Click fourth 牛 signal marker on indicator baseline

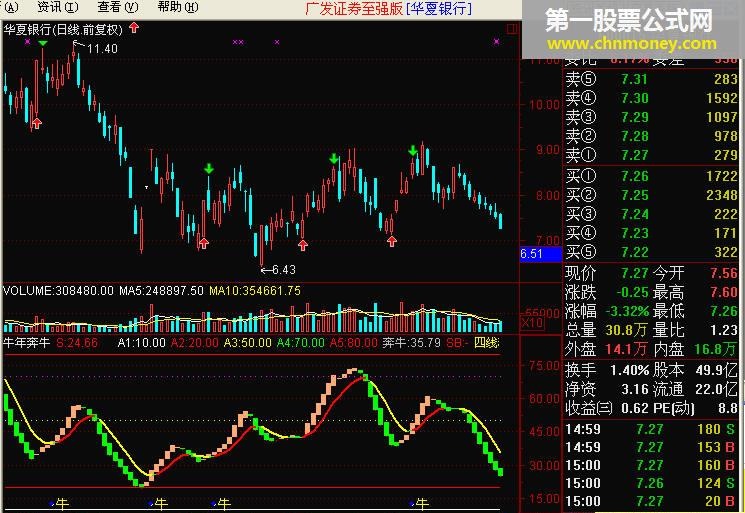(x=419, y=504)
